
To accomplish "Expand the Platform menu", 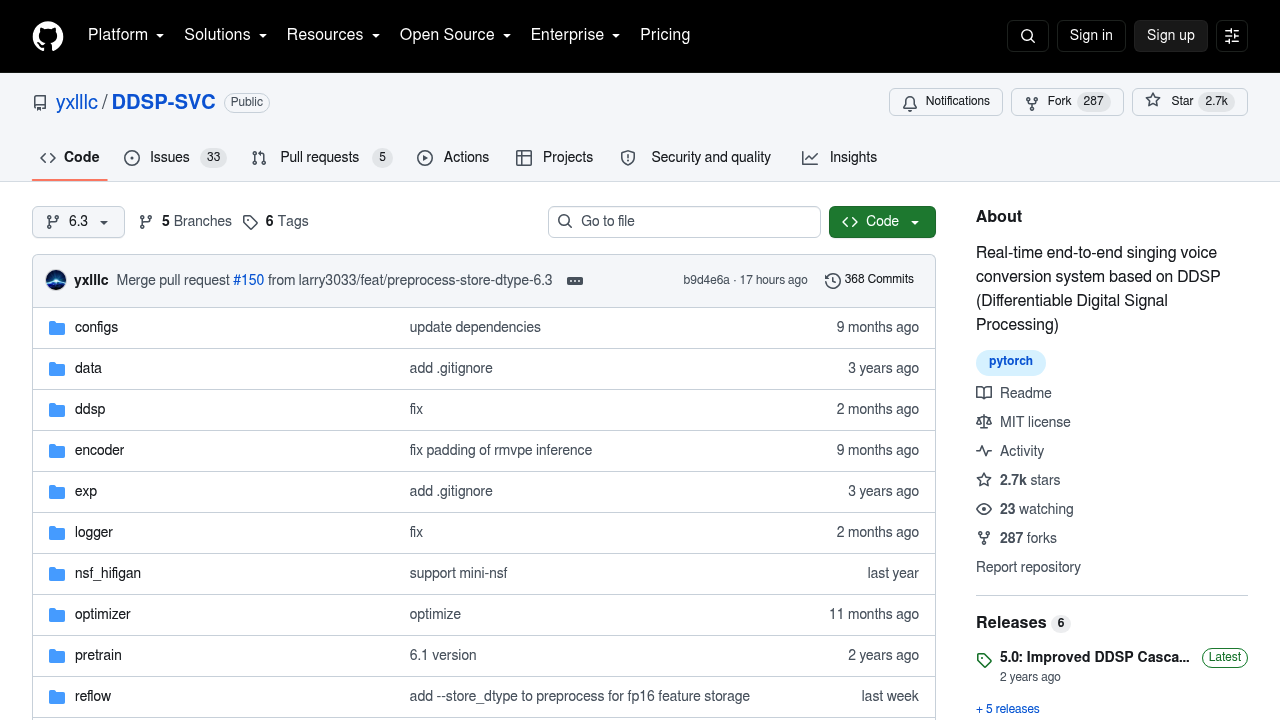I will (126, 35).
